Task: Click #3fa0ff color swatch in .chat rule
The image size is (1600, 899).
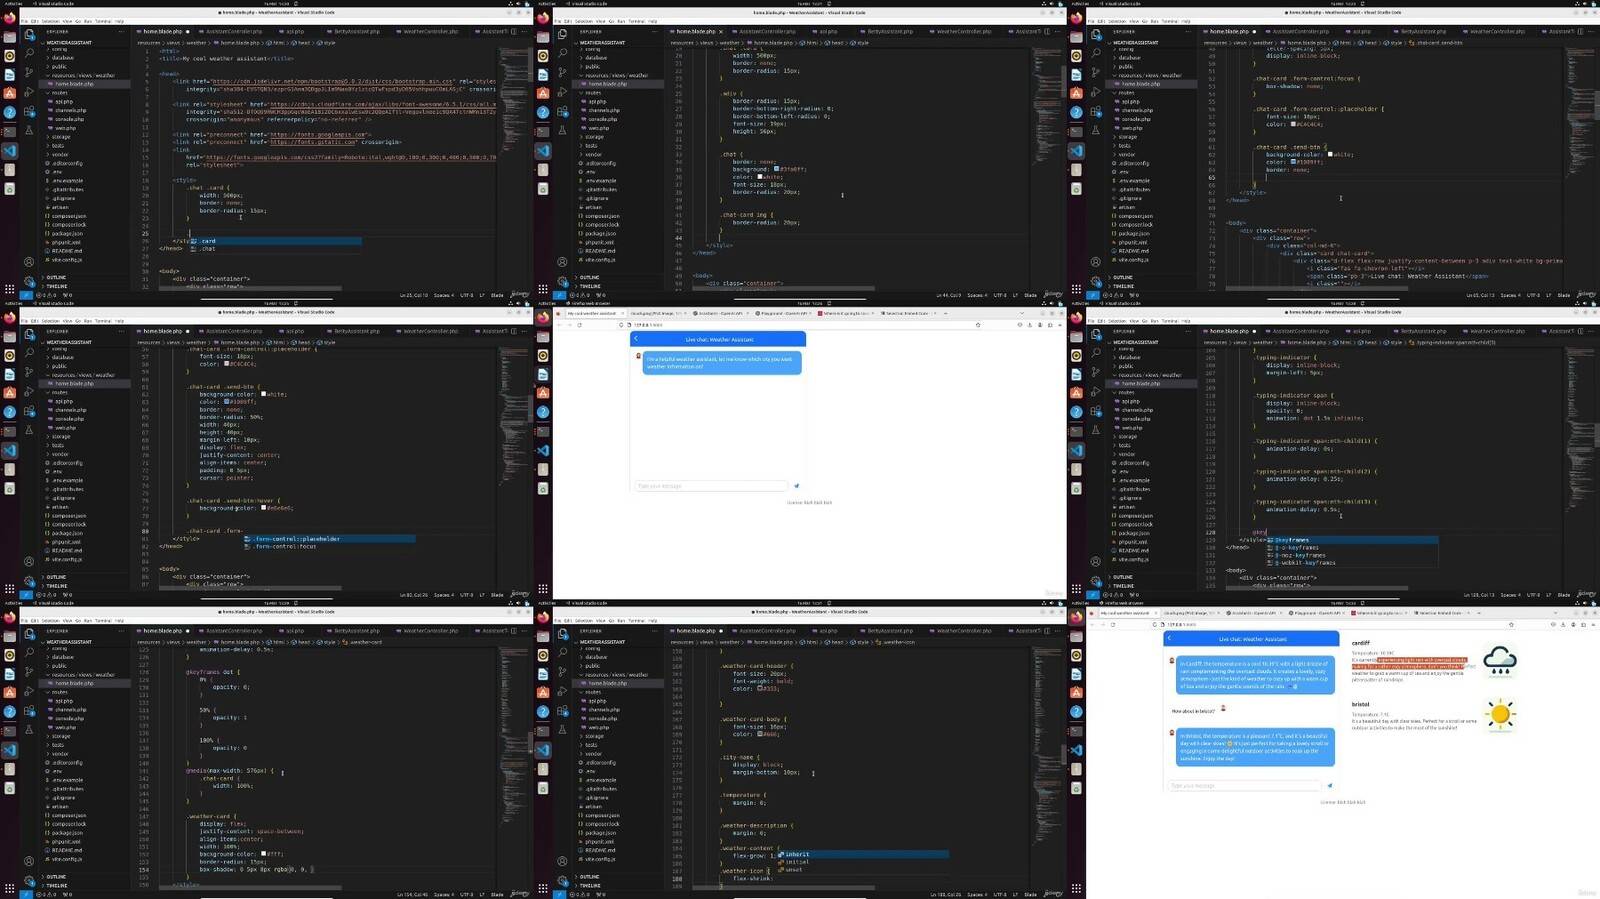Action: click(777, 169)
